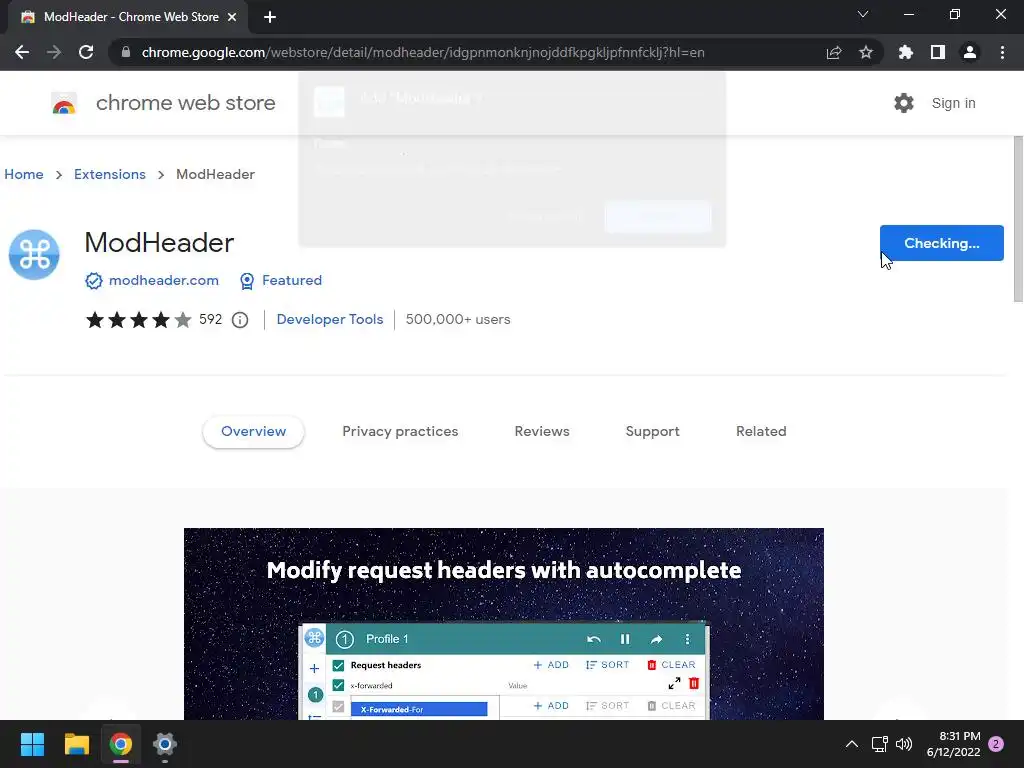Viewport: 1024px width, 768px height.
Task: Click the Featured label
Action: (292, 280)
